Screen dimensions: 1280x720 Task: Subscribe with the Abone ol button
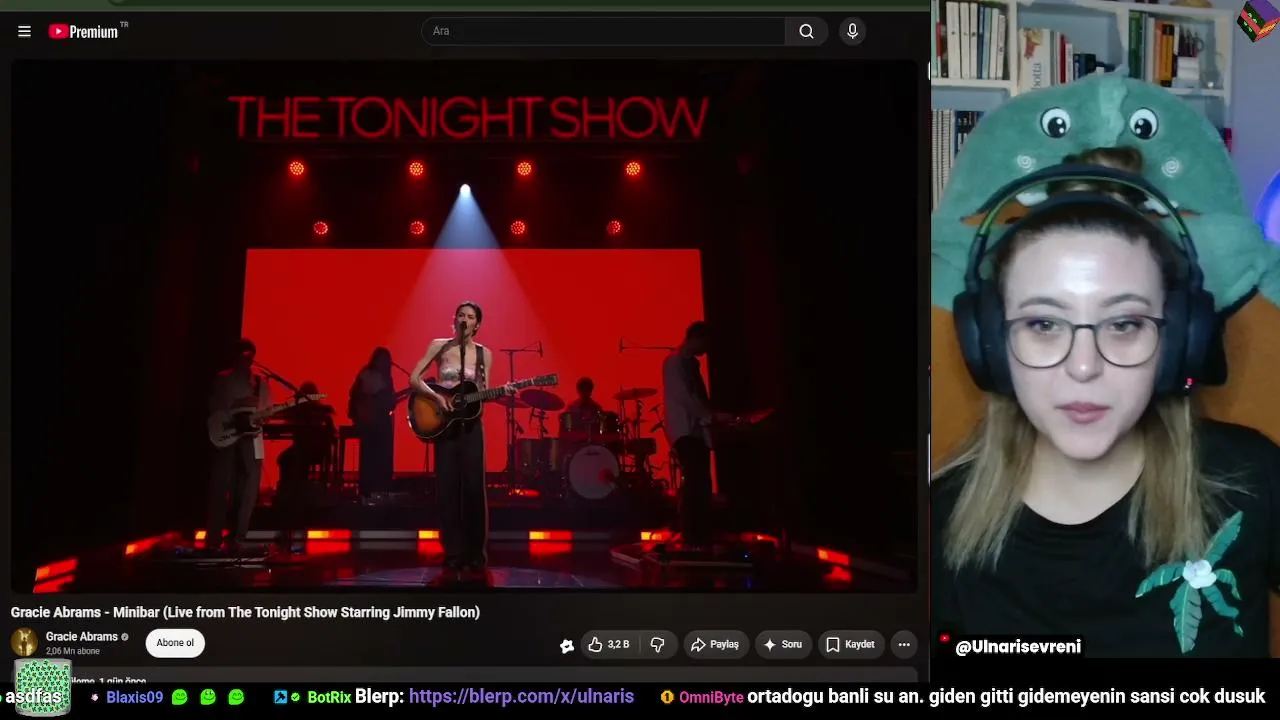tap(175, 643)
